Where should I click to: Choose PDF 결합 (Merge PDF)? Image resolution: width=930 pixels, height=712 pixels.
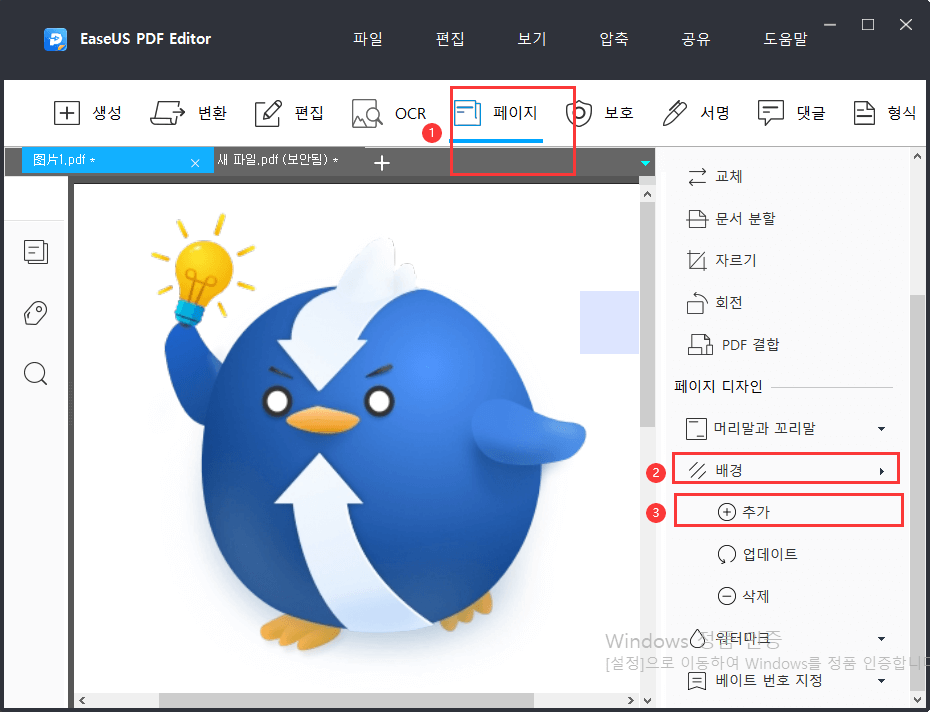[733, 345]
